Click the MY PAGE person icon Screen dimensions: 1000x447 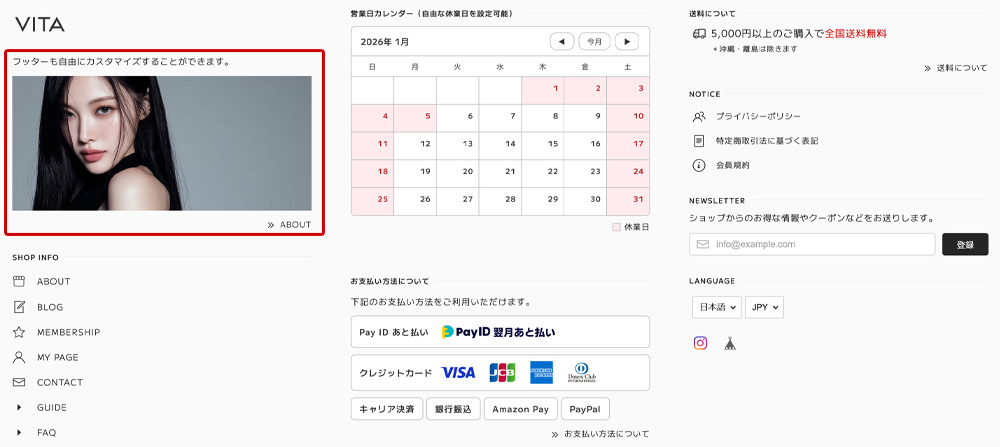click(x=19, y=357)
